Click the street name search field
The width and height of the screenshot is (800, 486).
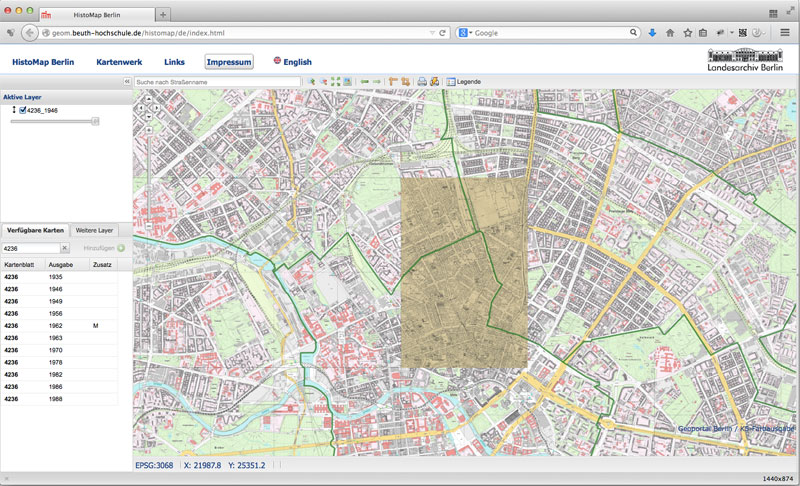pyautogui.click(x=216, y=82)
